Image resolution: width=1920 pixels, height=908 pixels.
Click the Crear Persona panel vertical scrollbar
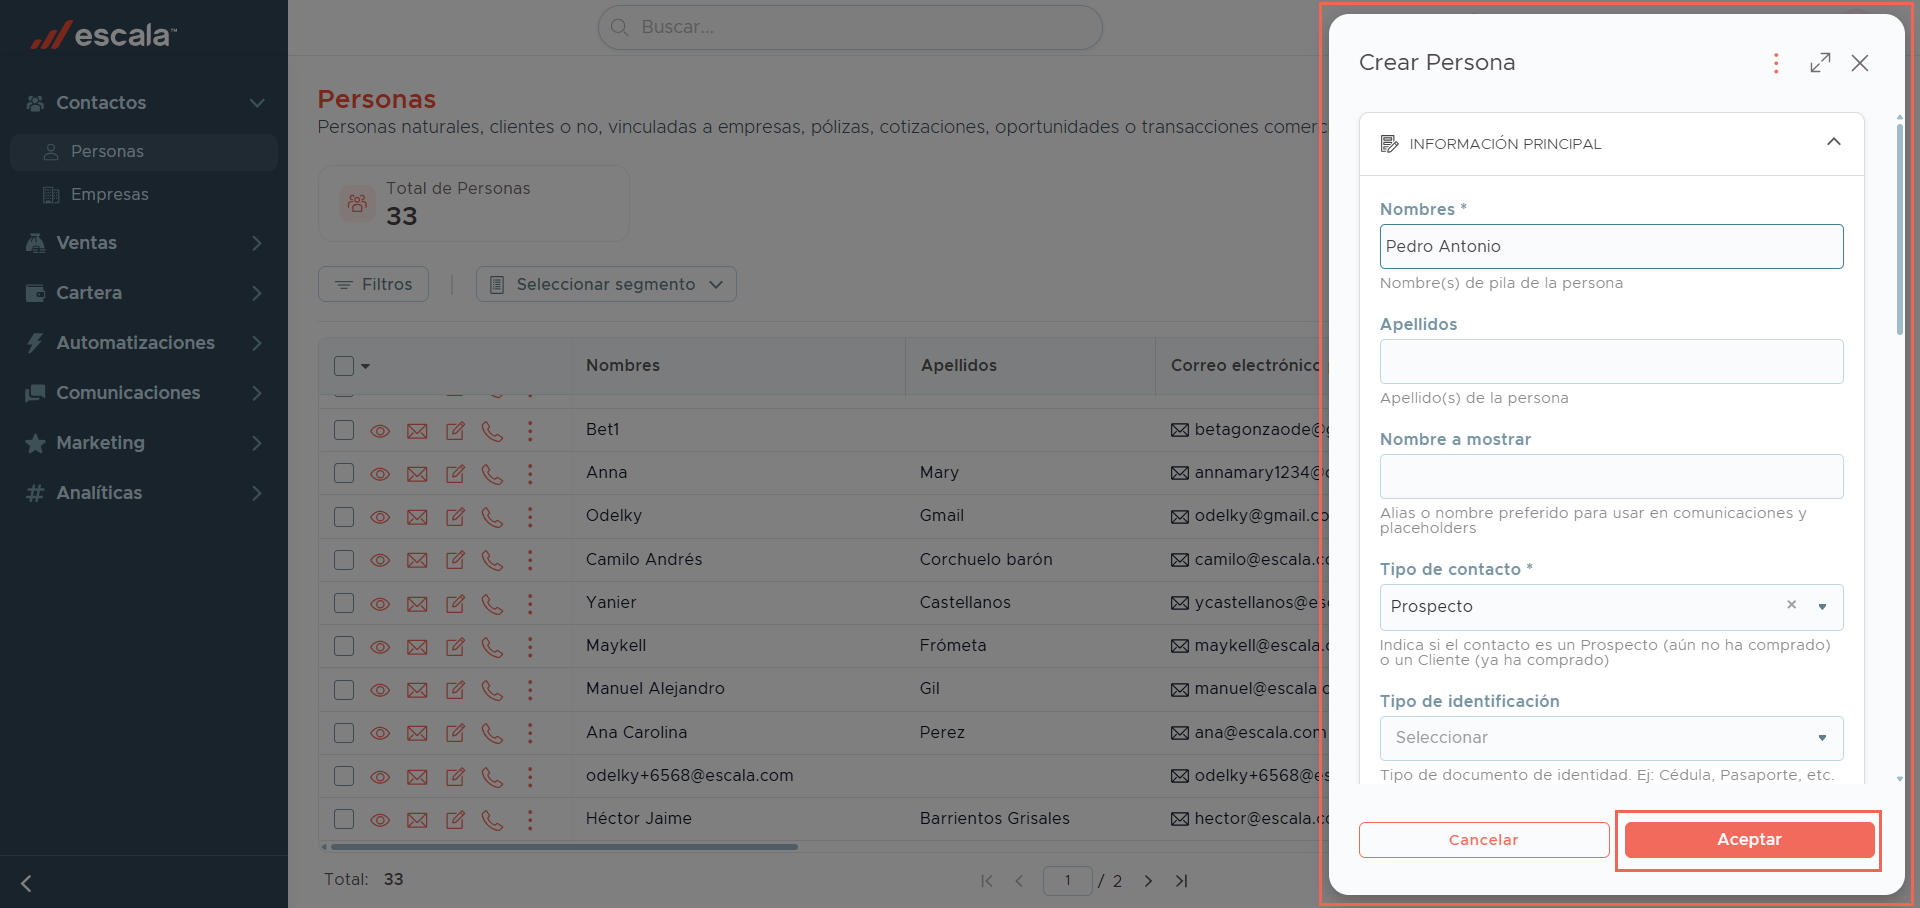coord(1899,230)
